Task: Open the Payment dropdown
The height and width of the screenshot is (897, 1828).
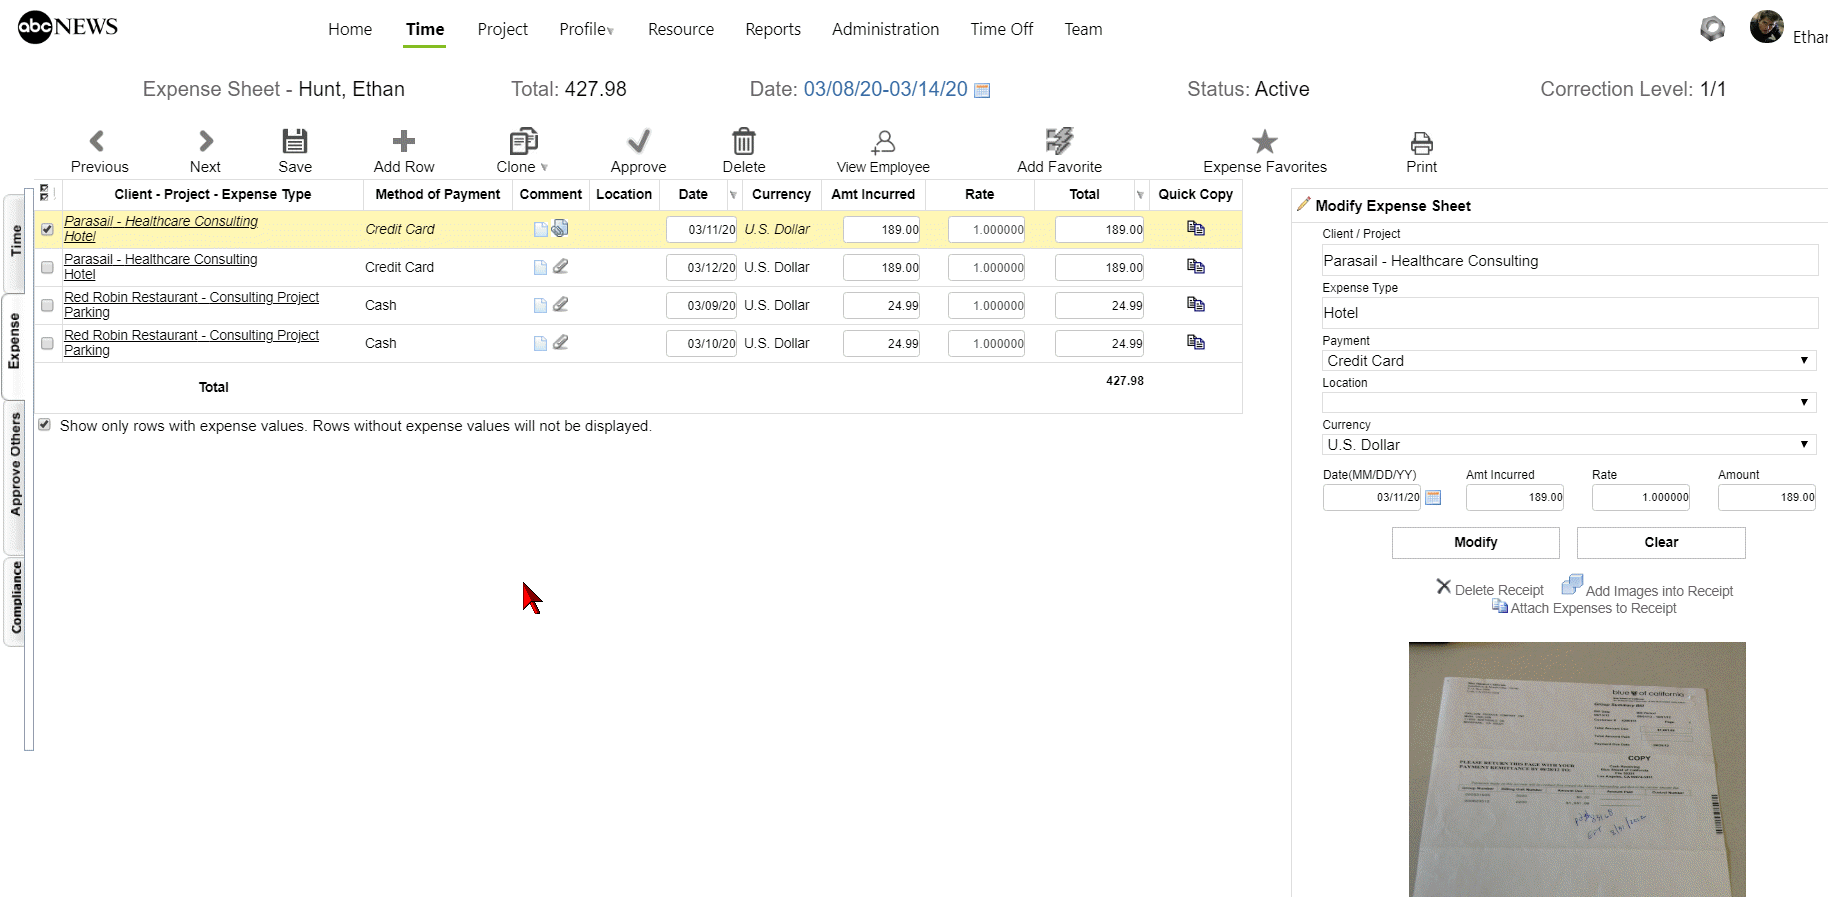Action: click(1569, 360)
